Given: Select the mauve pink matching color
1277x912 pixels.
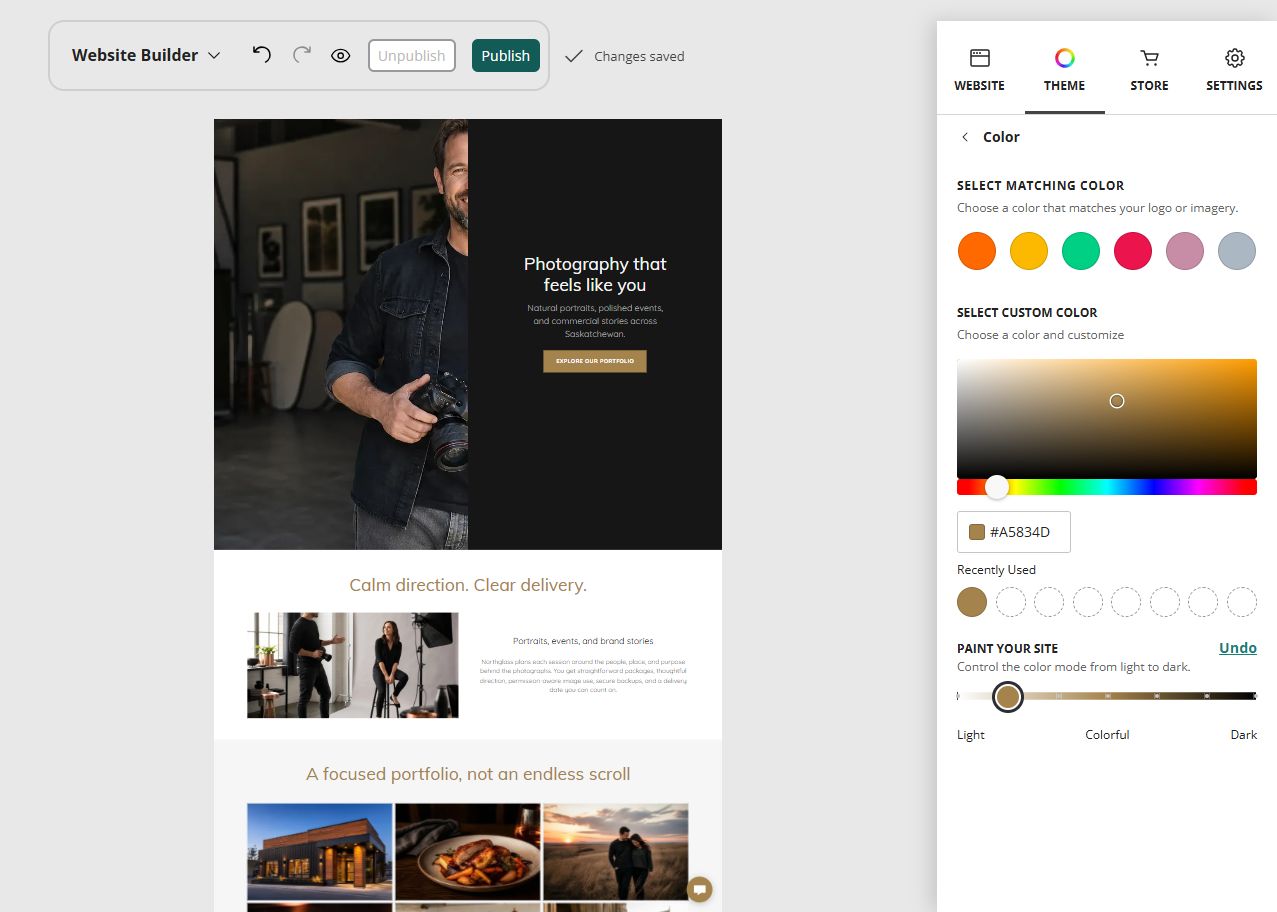Looking at the screenshot, I should 1185,250.
